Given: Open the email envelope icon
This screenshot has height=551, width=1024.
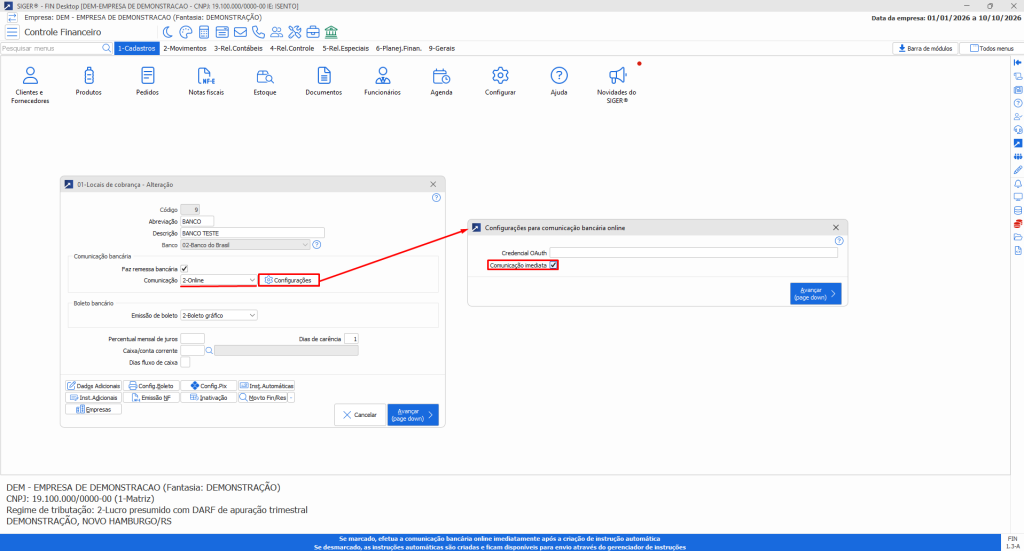Looking at the screenshot, I should (x=240, y=32).
